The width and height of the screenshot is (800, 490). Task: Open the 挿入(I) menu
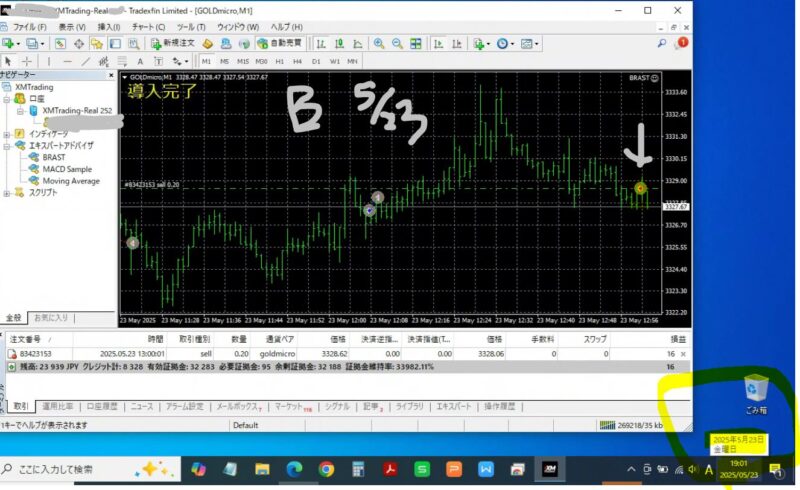click(109, 27)
